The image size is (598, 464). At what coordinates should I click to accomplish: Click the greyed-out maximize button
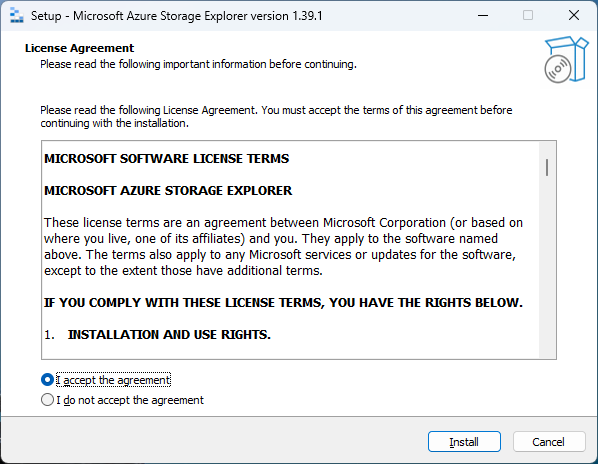528,16
